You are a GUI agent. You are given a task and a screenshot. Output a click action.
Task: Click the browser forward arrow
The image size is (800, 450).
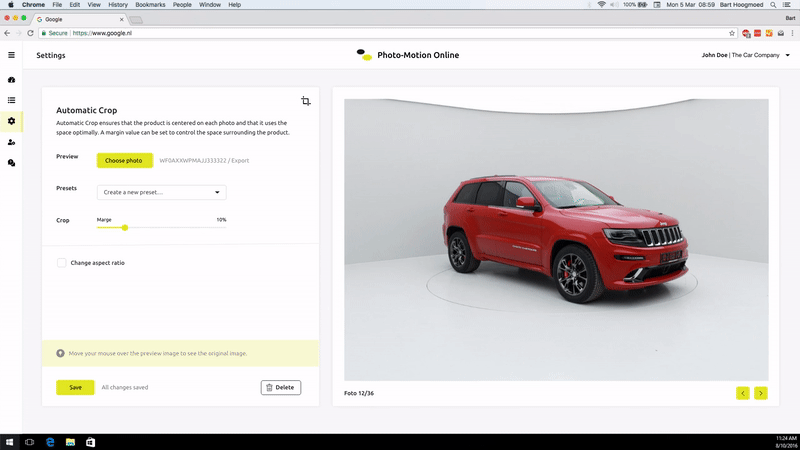(18, 33)
